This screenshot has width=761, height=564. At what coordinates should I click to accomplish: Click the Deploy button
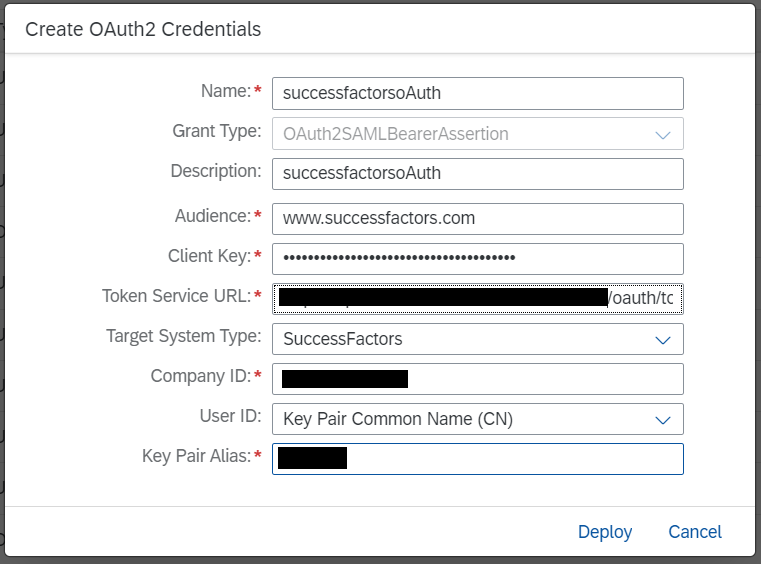point(605,532)
